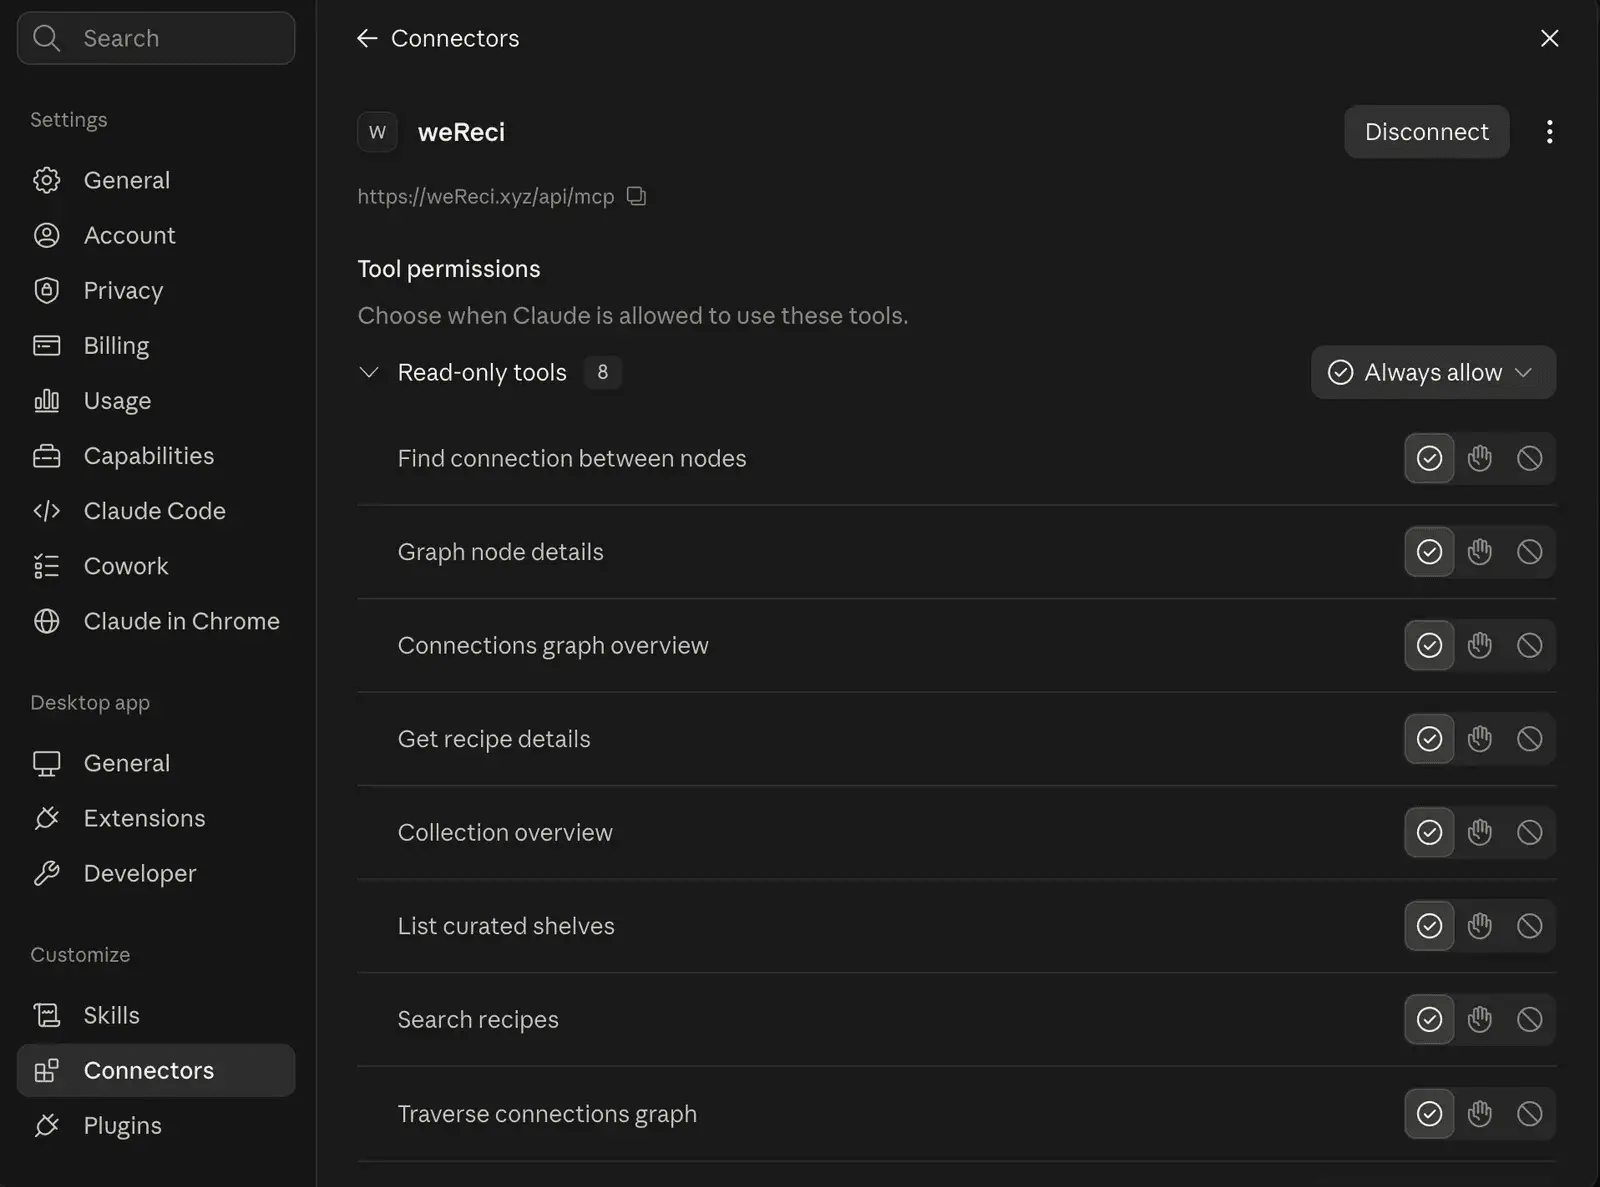Open the Always allow dropdown

coord(1433,372)
